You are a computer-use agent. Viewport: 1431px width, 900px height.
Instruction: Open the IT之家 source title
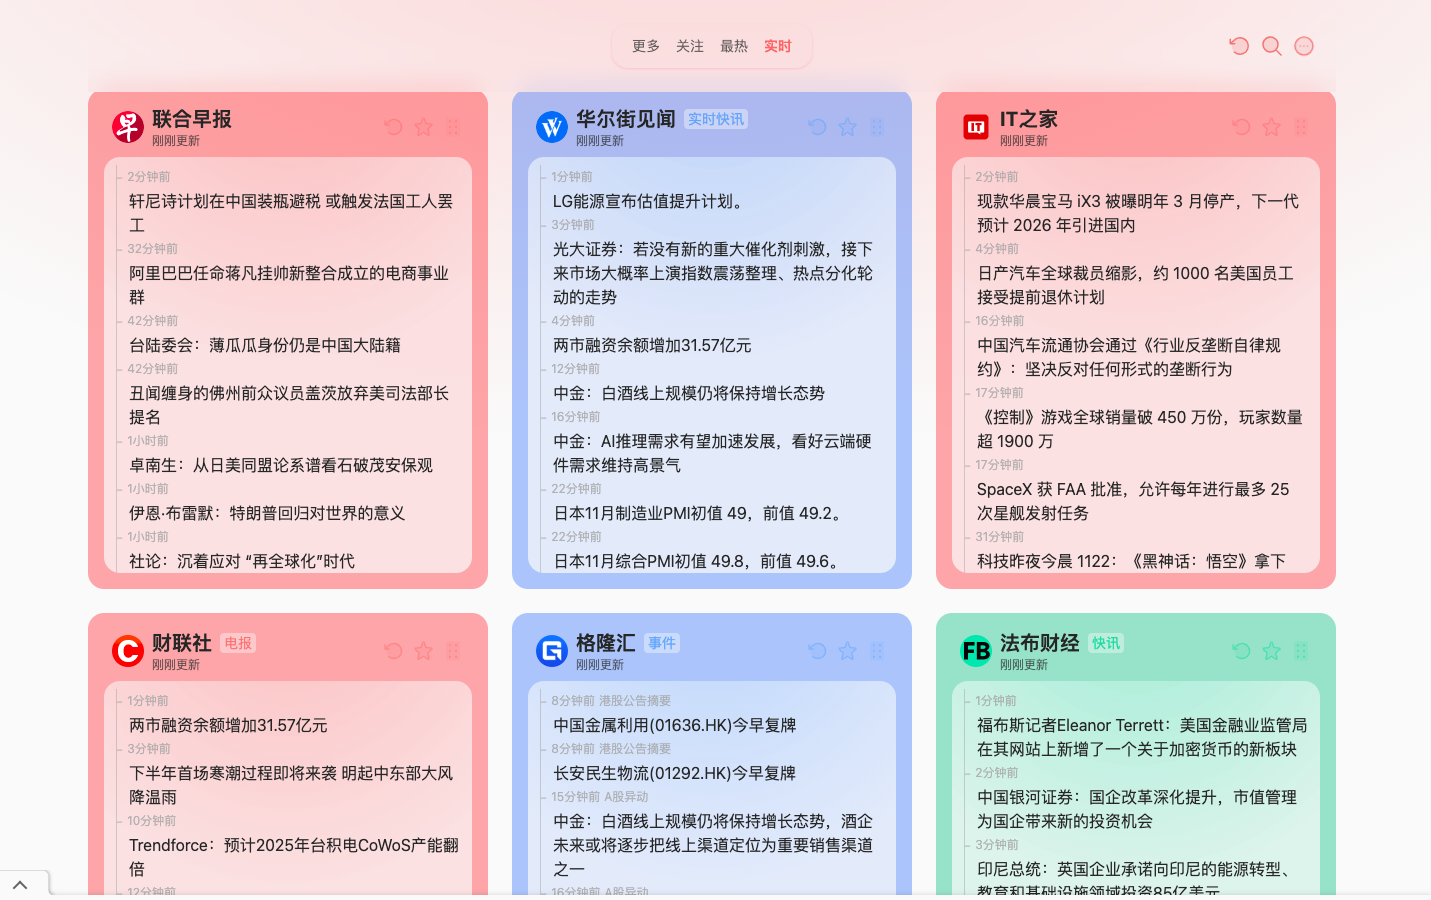point(1029,119)
